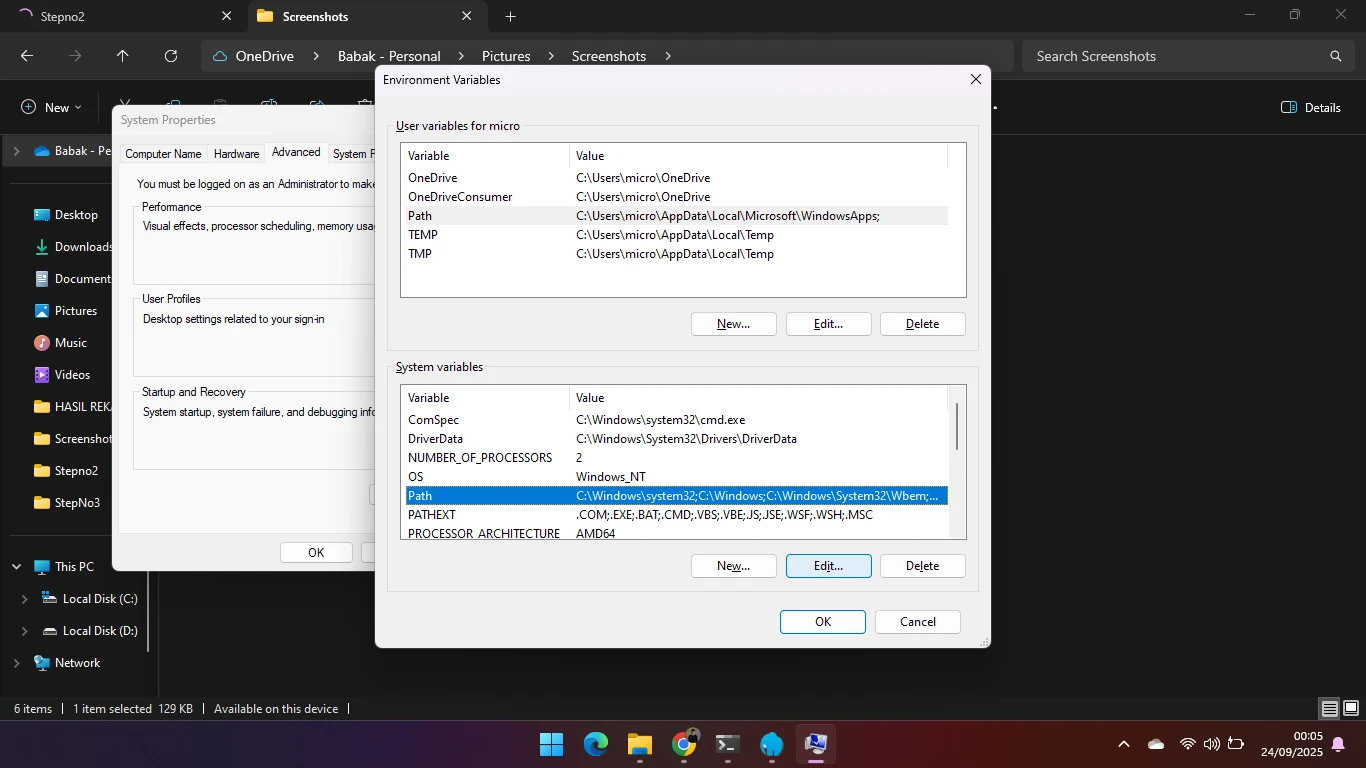The width and height of the screenshot is (1366, 768).
Task: Click the search magnifier icon
Action: point(1335,56)
